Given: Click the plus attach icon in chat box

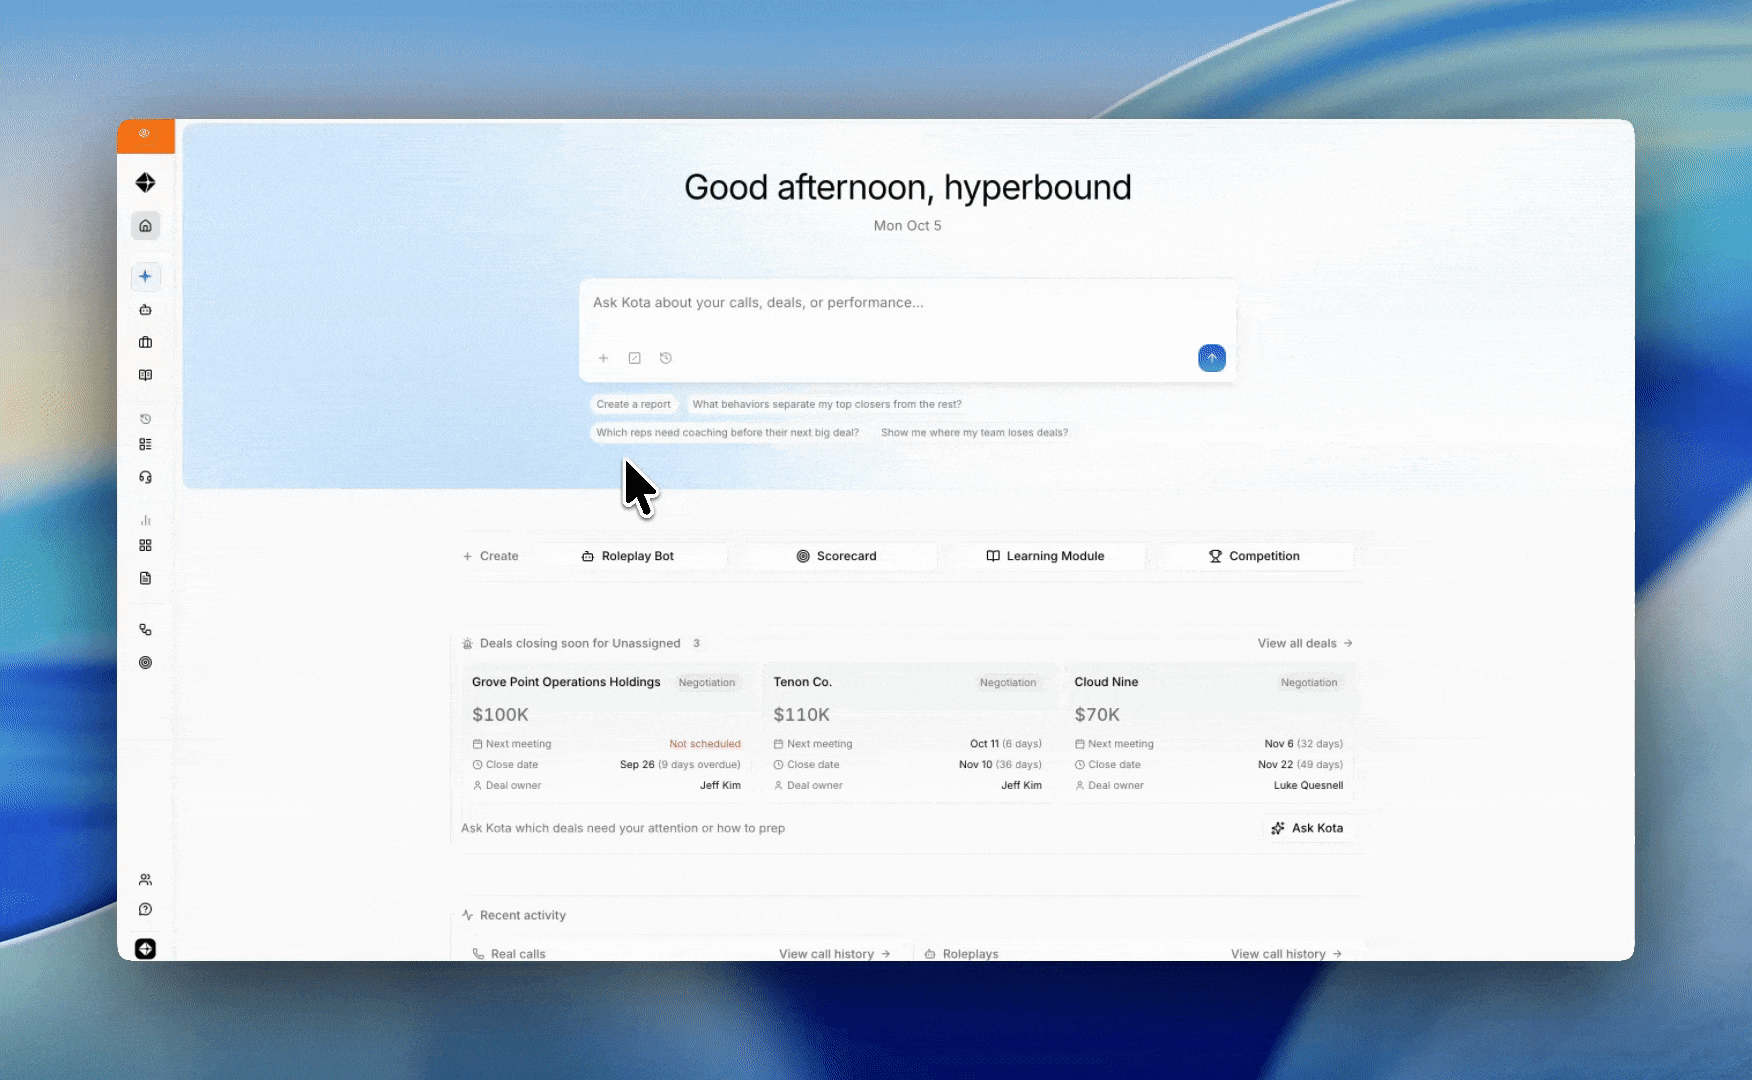Looking at the screenshot, I should (603, 358).
